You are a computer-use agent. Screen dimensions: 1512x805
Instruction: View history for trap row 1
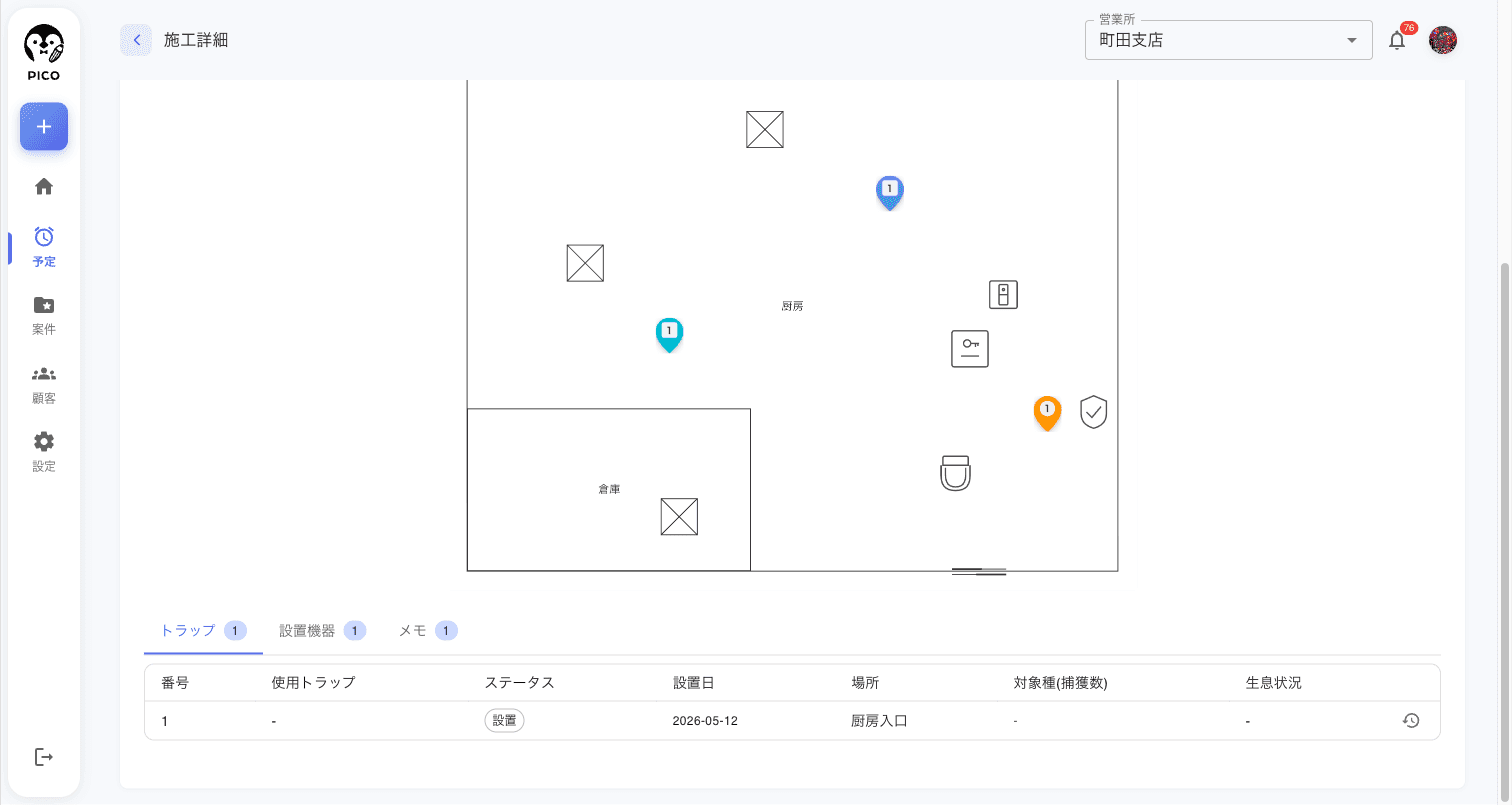1411,720
